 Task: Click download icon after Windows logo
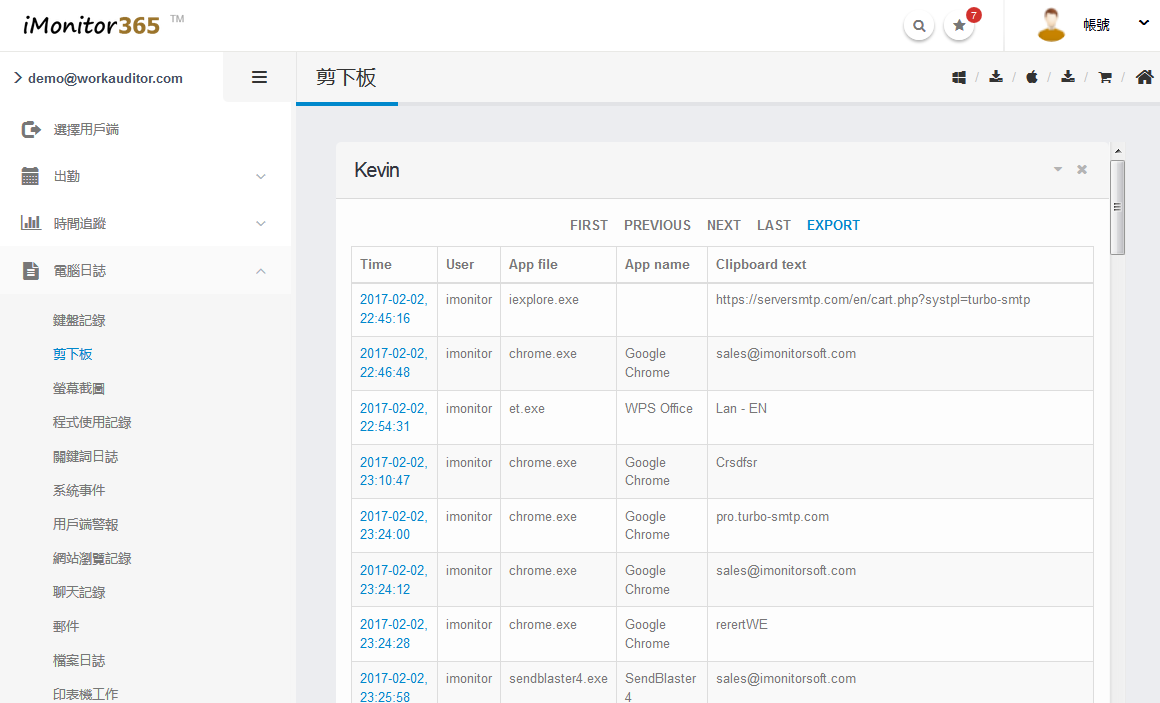[996, 77]
